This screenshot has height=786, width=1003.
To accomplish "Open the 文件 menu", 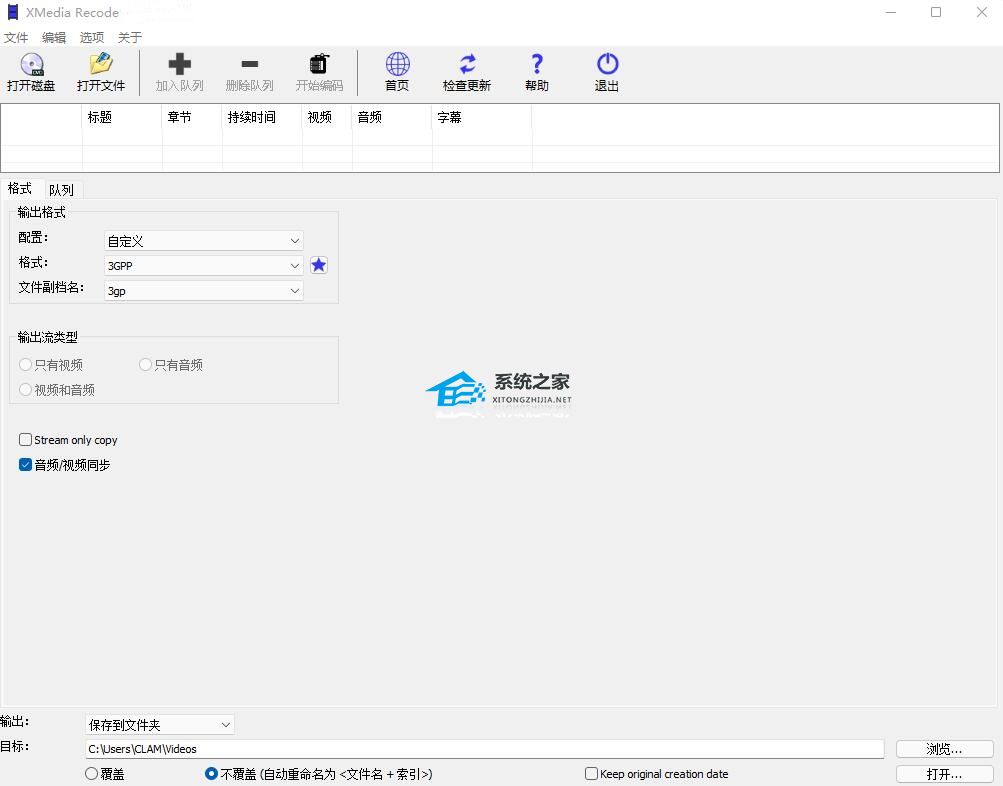I will coord(16,38).
